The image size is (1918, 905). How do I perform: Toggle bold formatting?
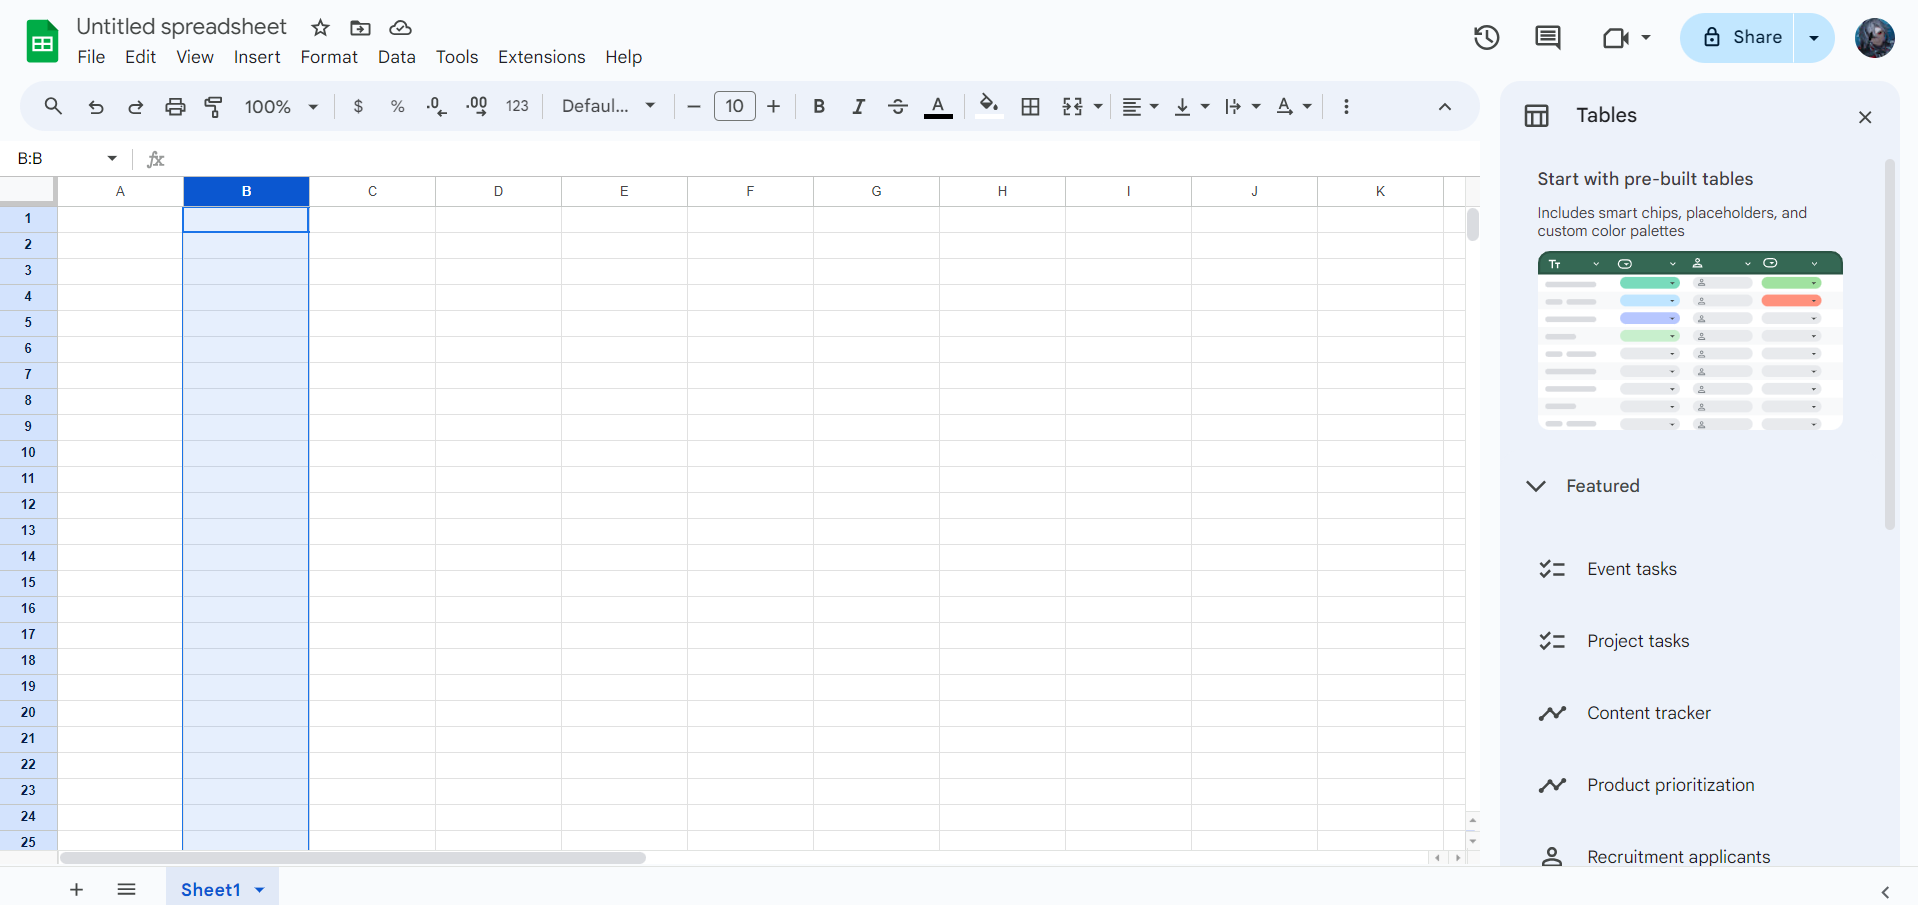819,106
